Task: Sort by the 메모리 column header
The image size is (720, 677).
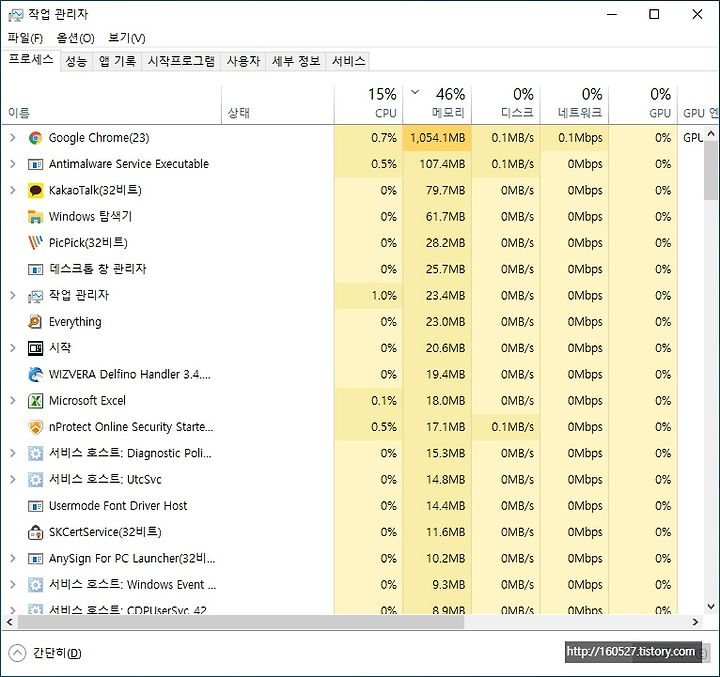Action: coord(437,104)
